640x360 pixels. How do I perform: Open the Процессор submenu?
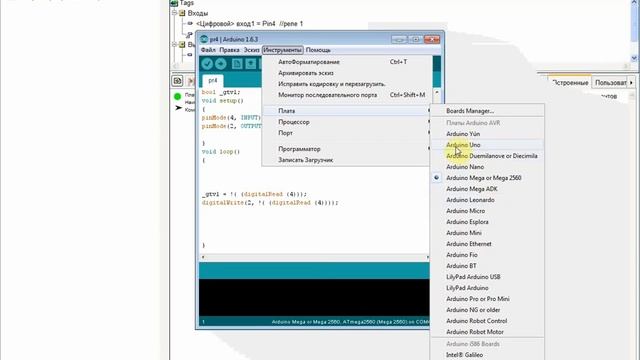coord(347,122)
